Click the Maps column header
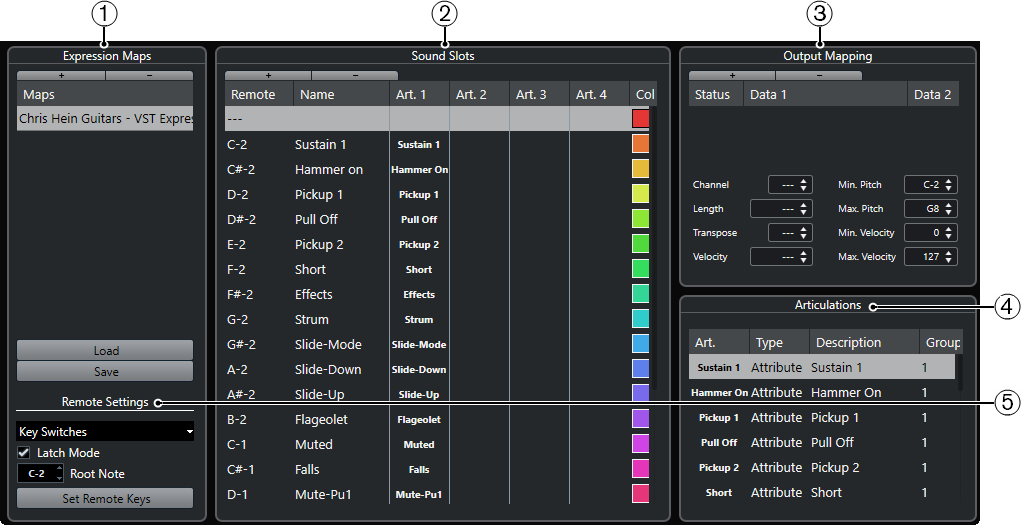1021x525 pixels. (x=105, y=94)
